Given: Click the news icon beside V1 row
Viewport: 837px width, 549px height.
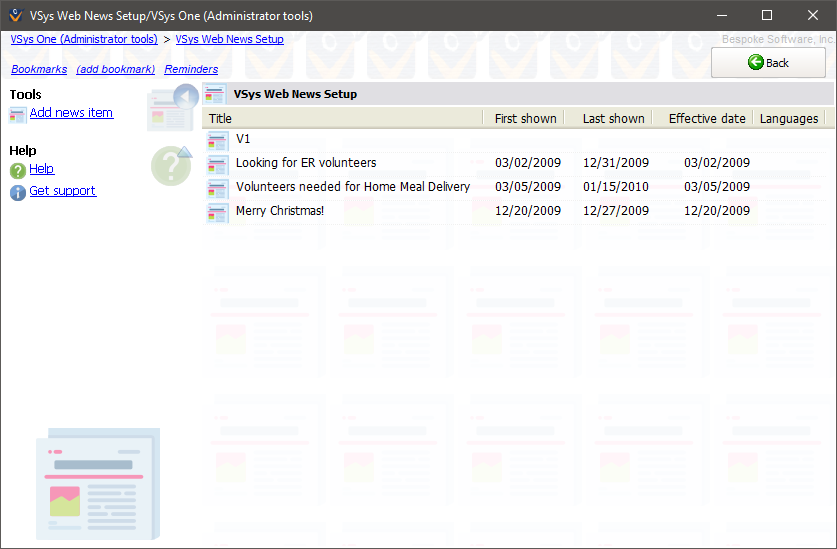Looking at the screenshot, I should click(x=218, y=139).
